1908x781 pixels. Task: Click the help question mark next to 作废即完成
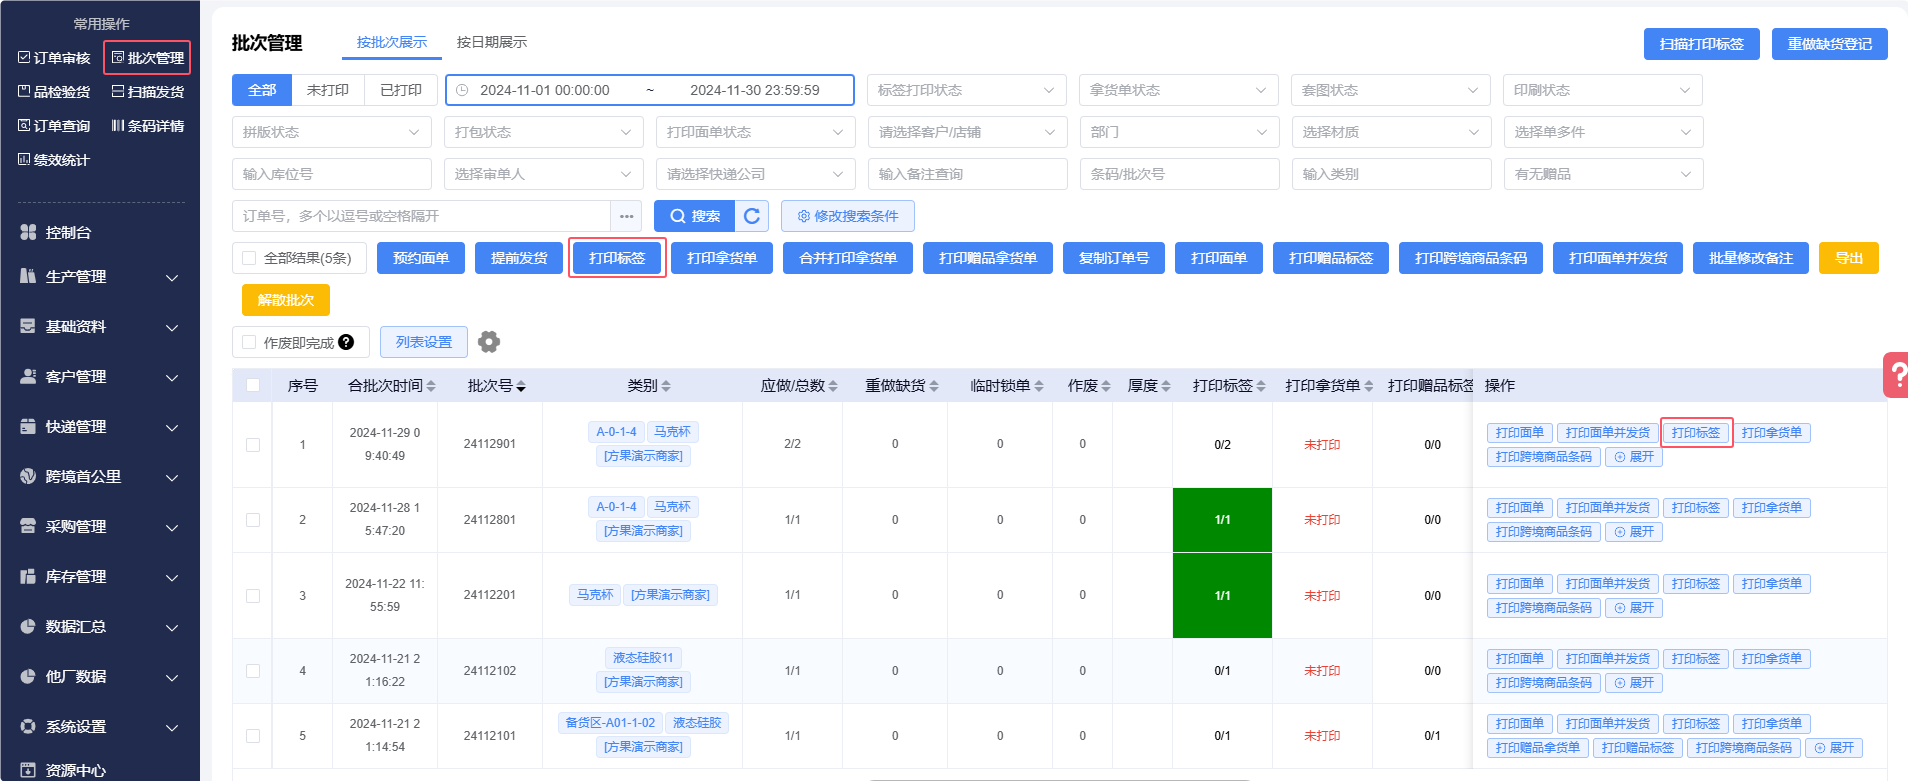[346, 342]
